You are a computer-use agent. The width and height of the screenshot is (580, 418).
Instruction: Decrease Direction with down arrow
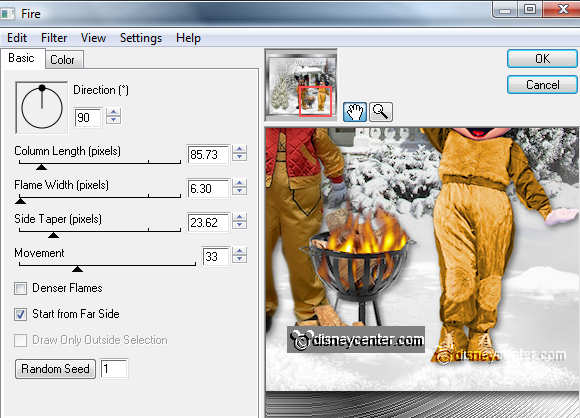(x=114, y=120)
